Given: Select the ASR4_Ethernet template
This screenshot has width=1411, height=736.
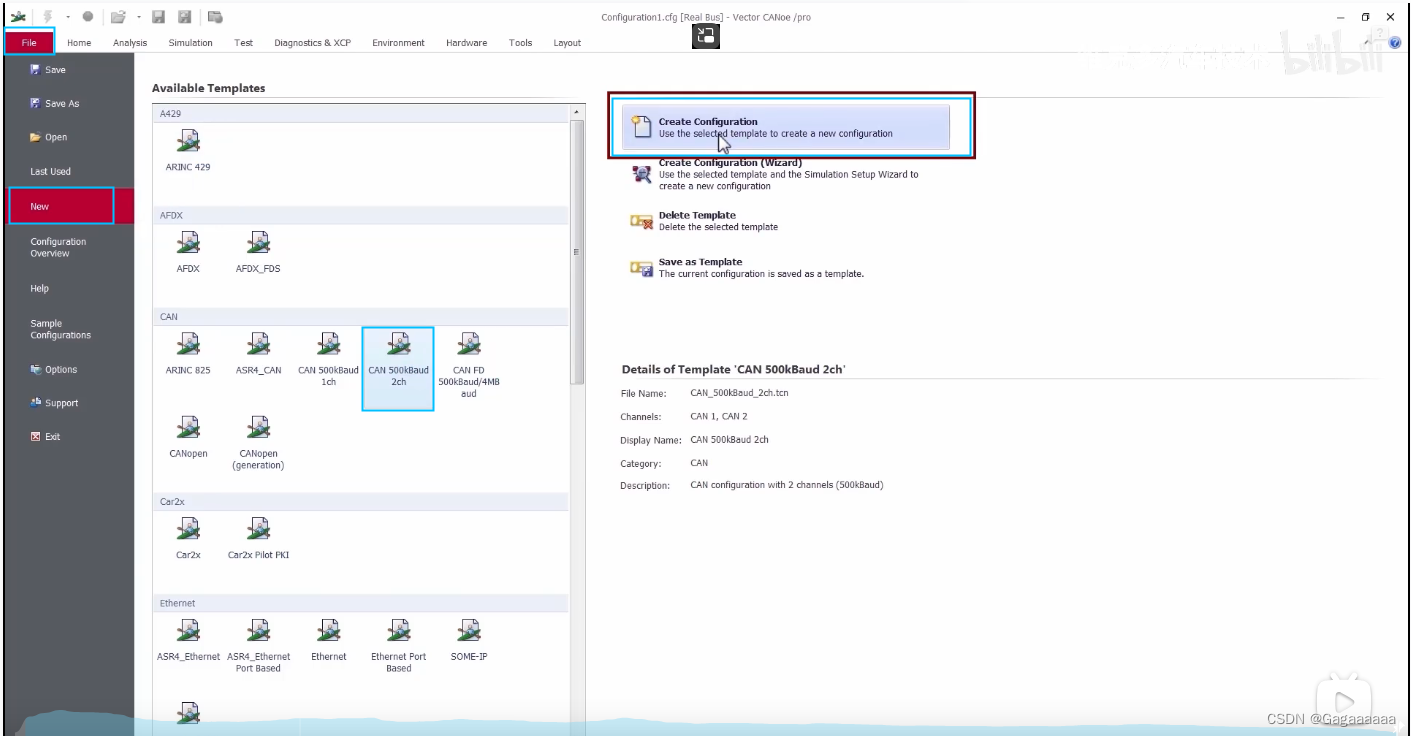Looking at the screenshot, I should [188, 641].
